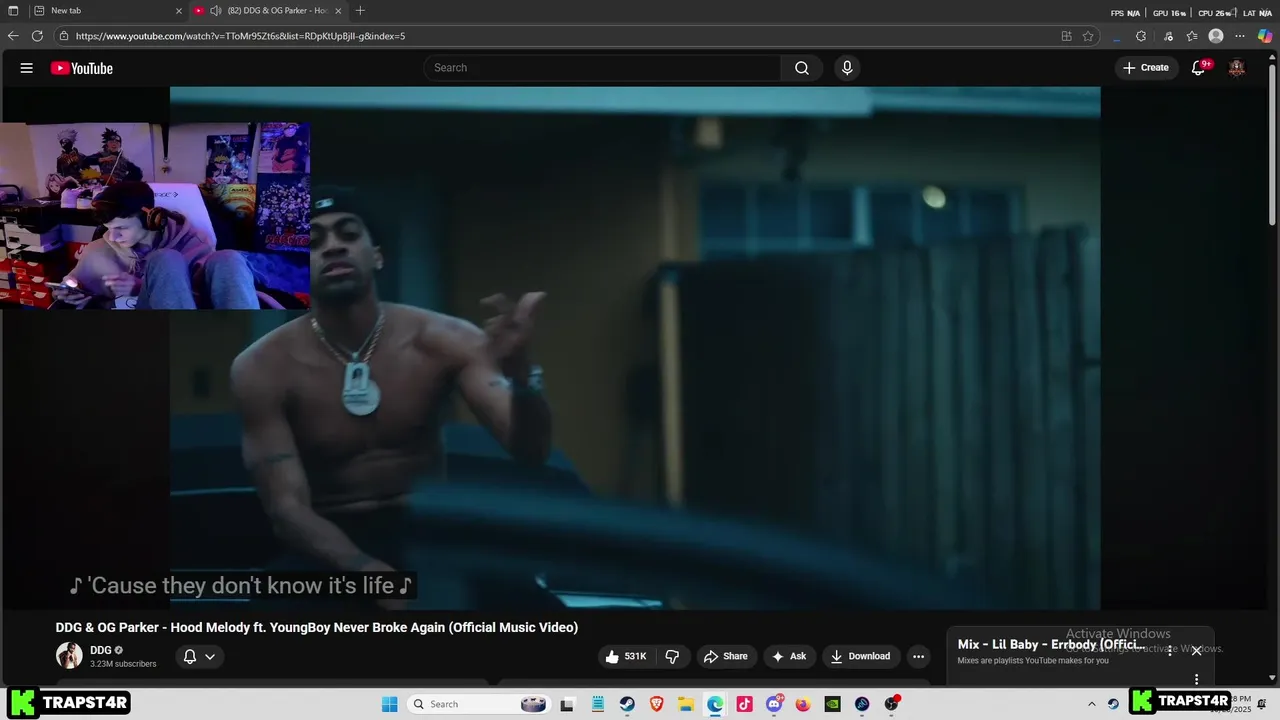Click the Ask button
Viewport: 1280px width, 720px height.
pos(789,657)
